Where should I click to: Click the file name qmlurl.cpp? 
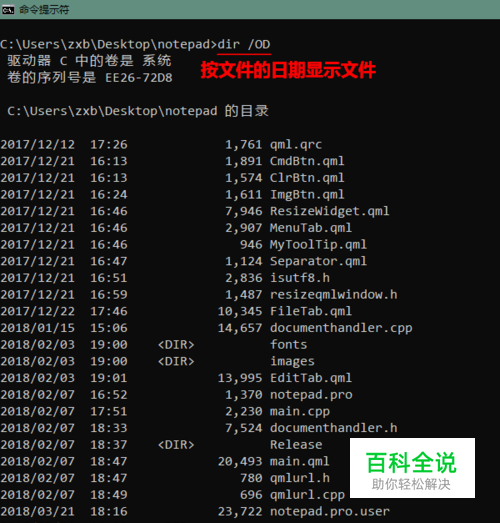[307, 495]
